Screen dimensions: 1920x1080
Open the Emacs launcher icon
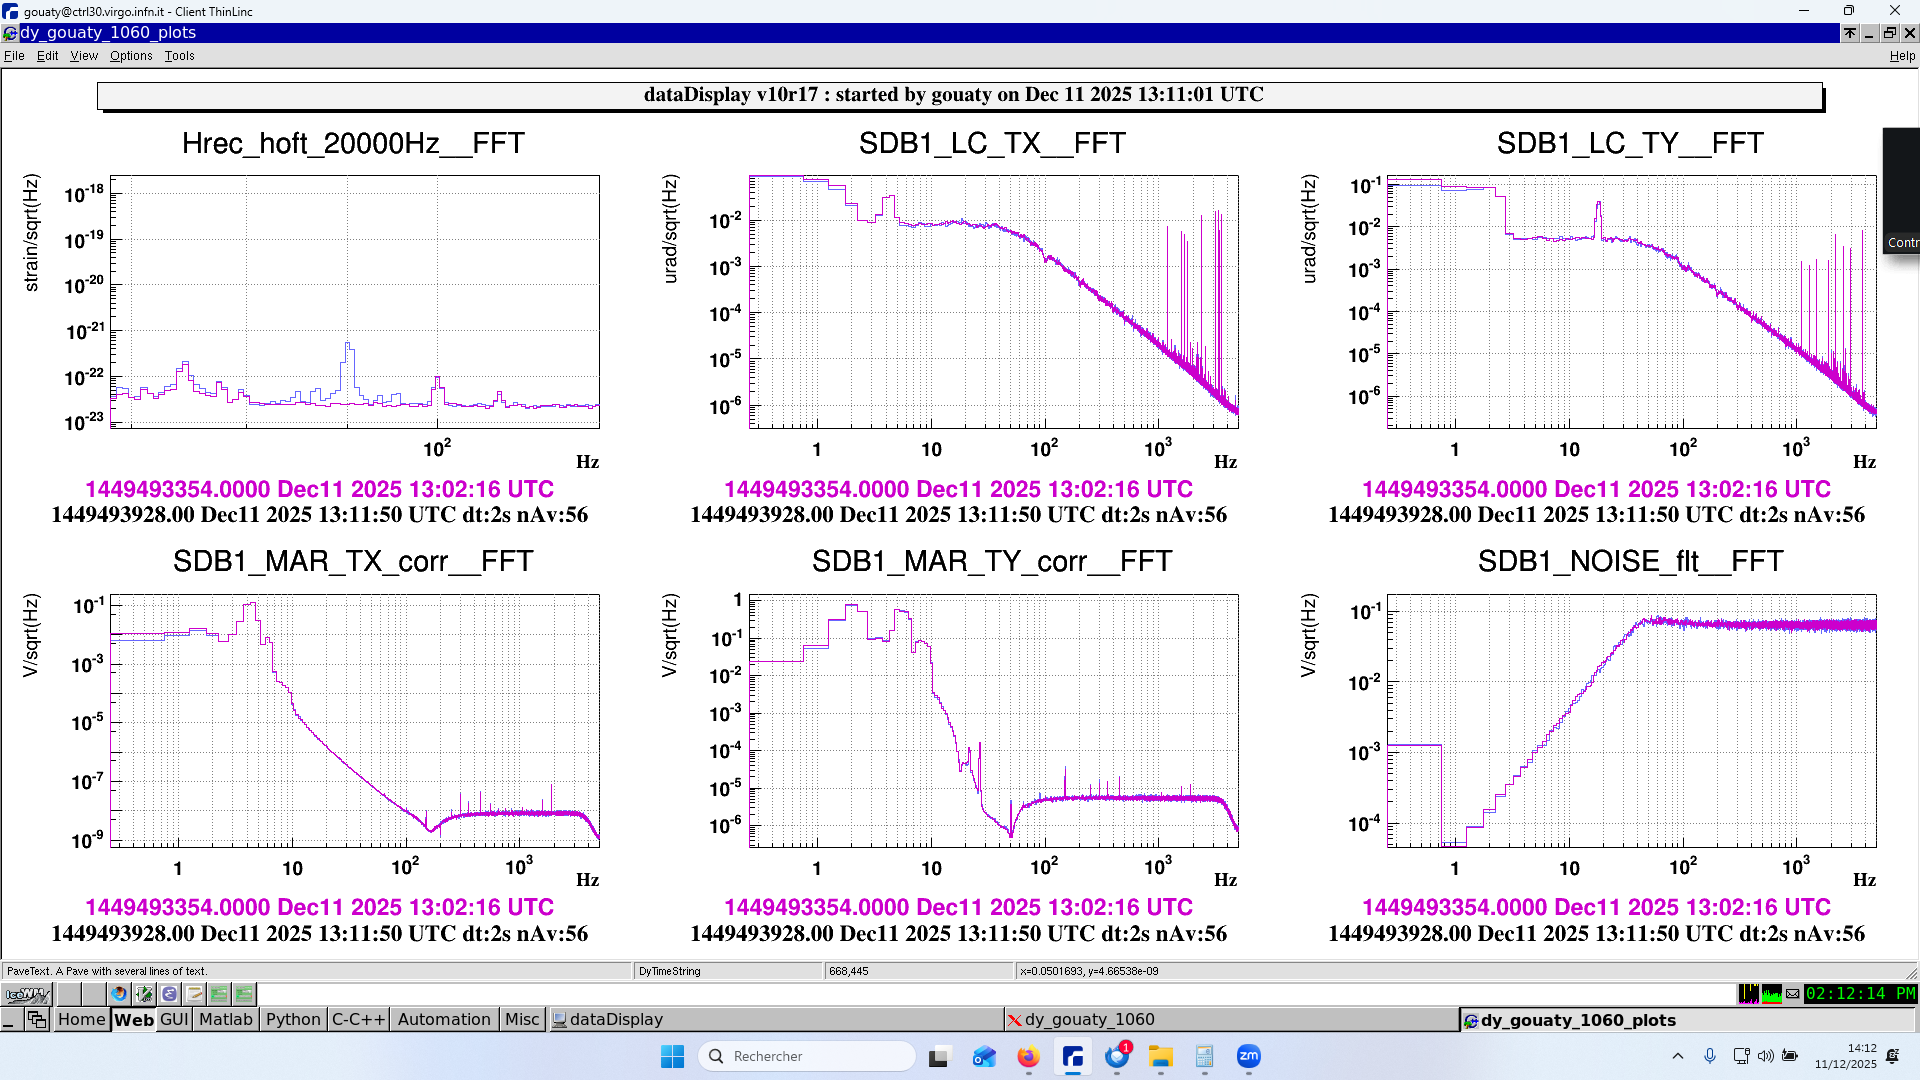tap(169, 994)
